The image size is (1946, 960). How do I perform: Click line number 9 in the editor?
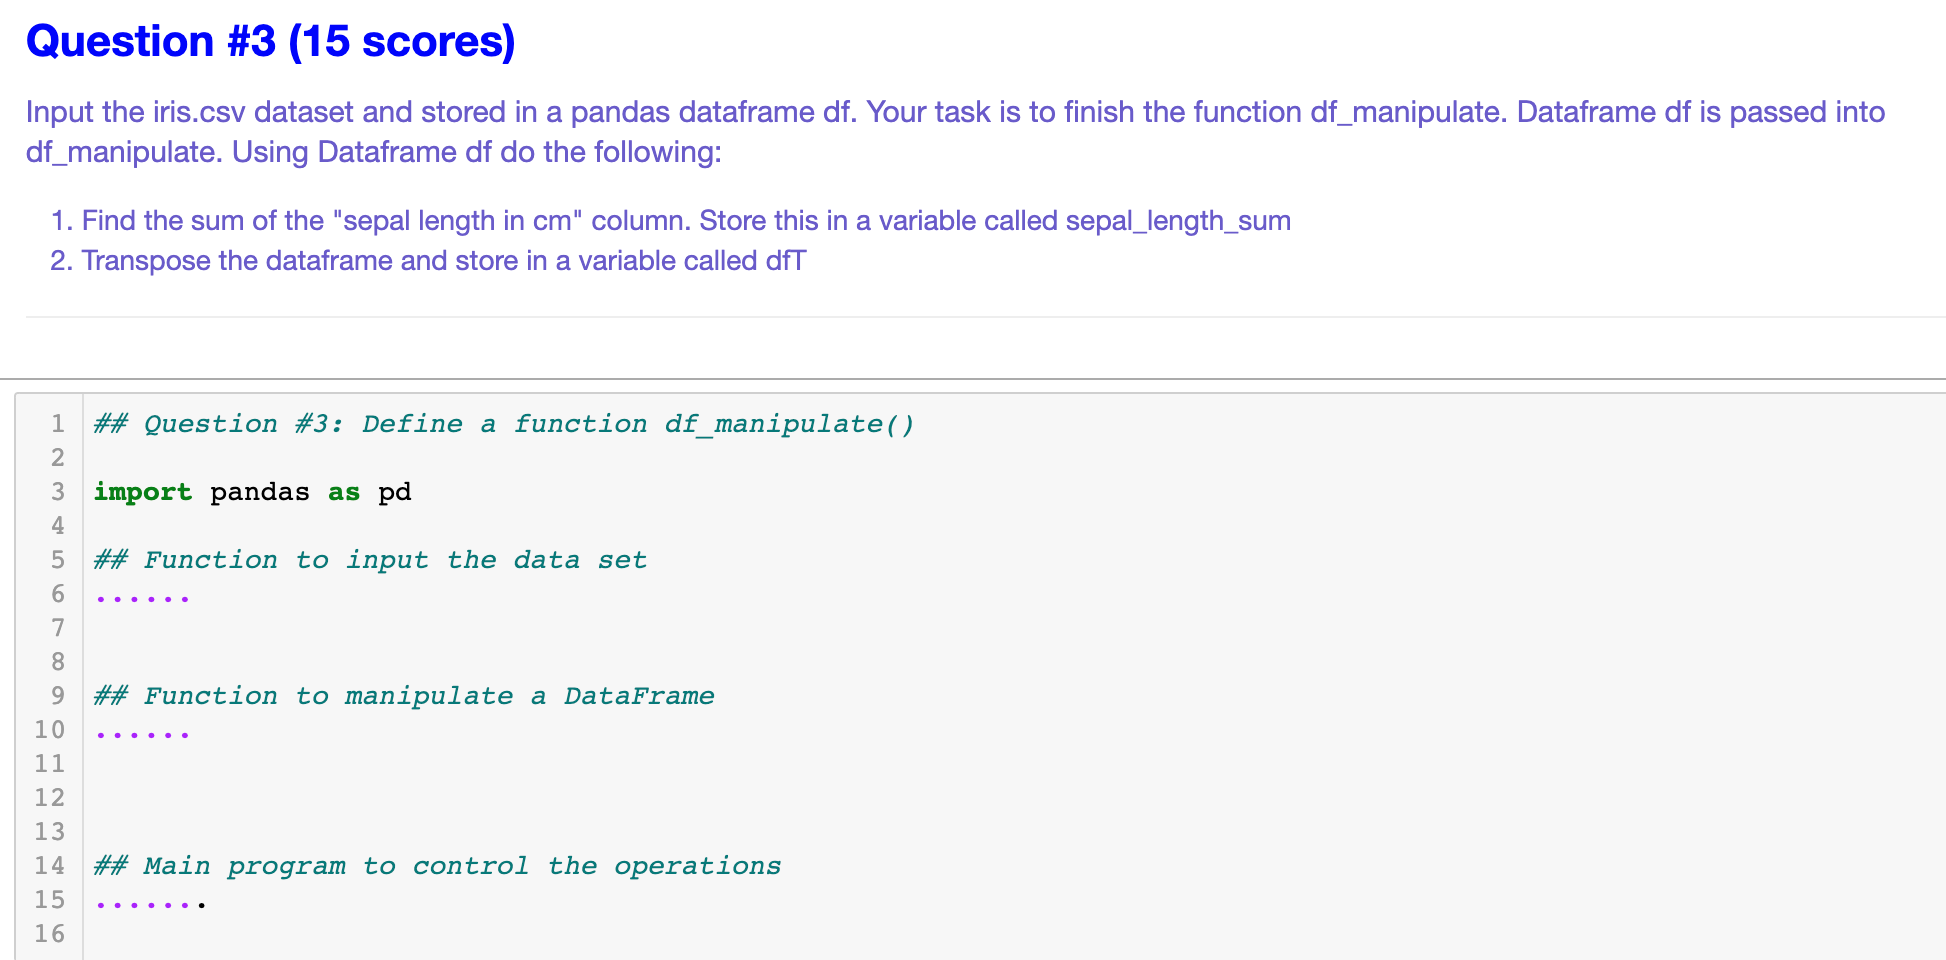58,695
